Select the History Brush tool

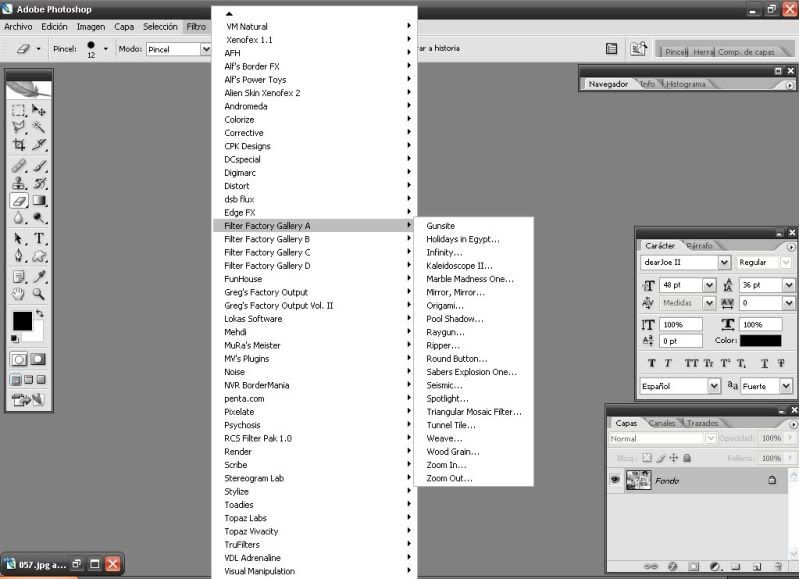pyautogui.click(x=39, y=183)
